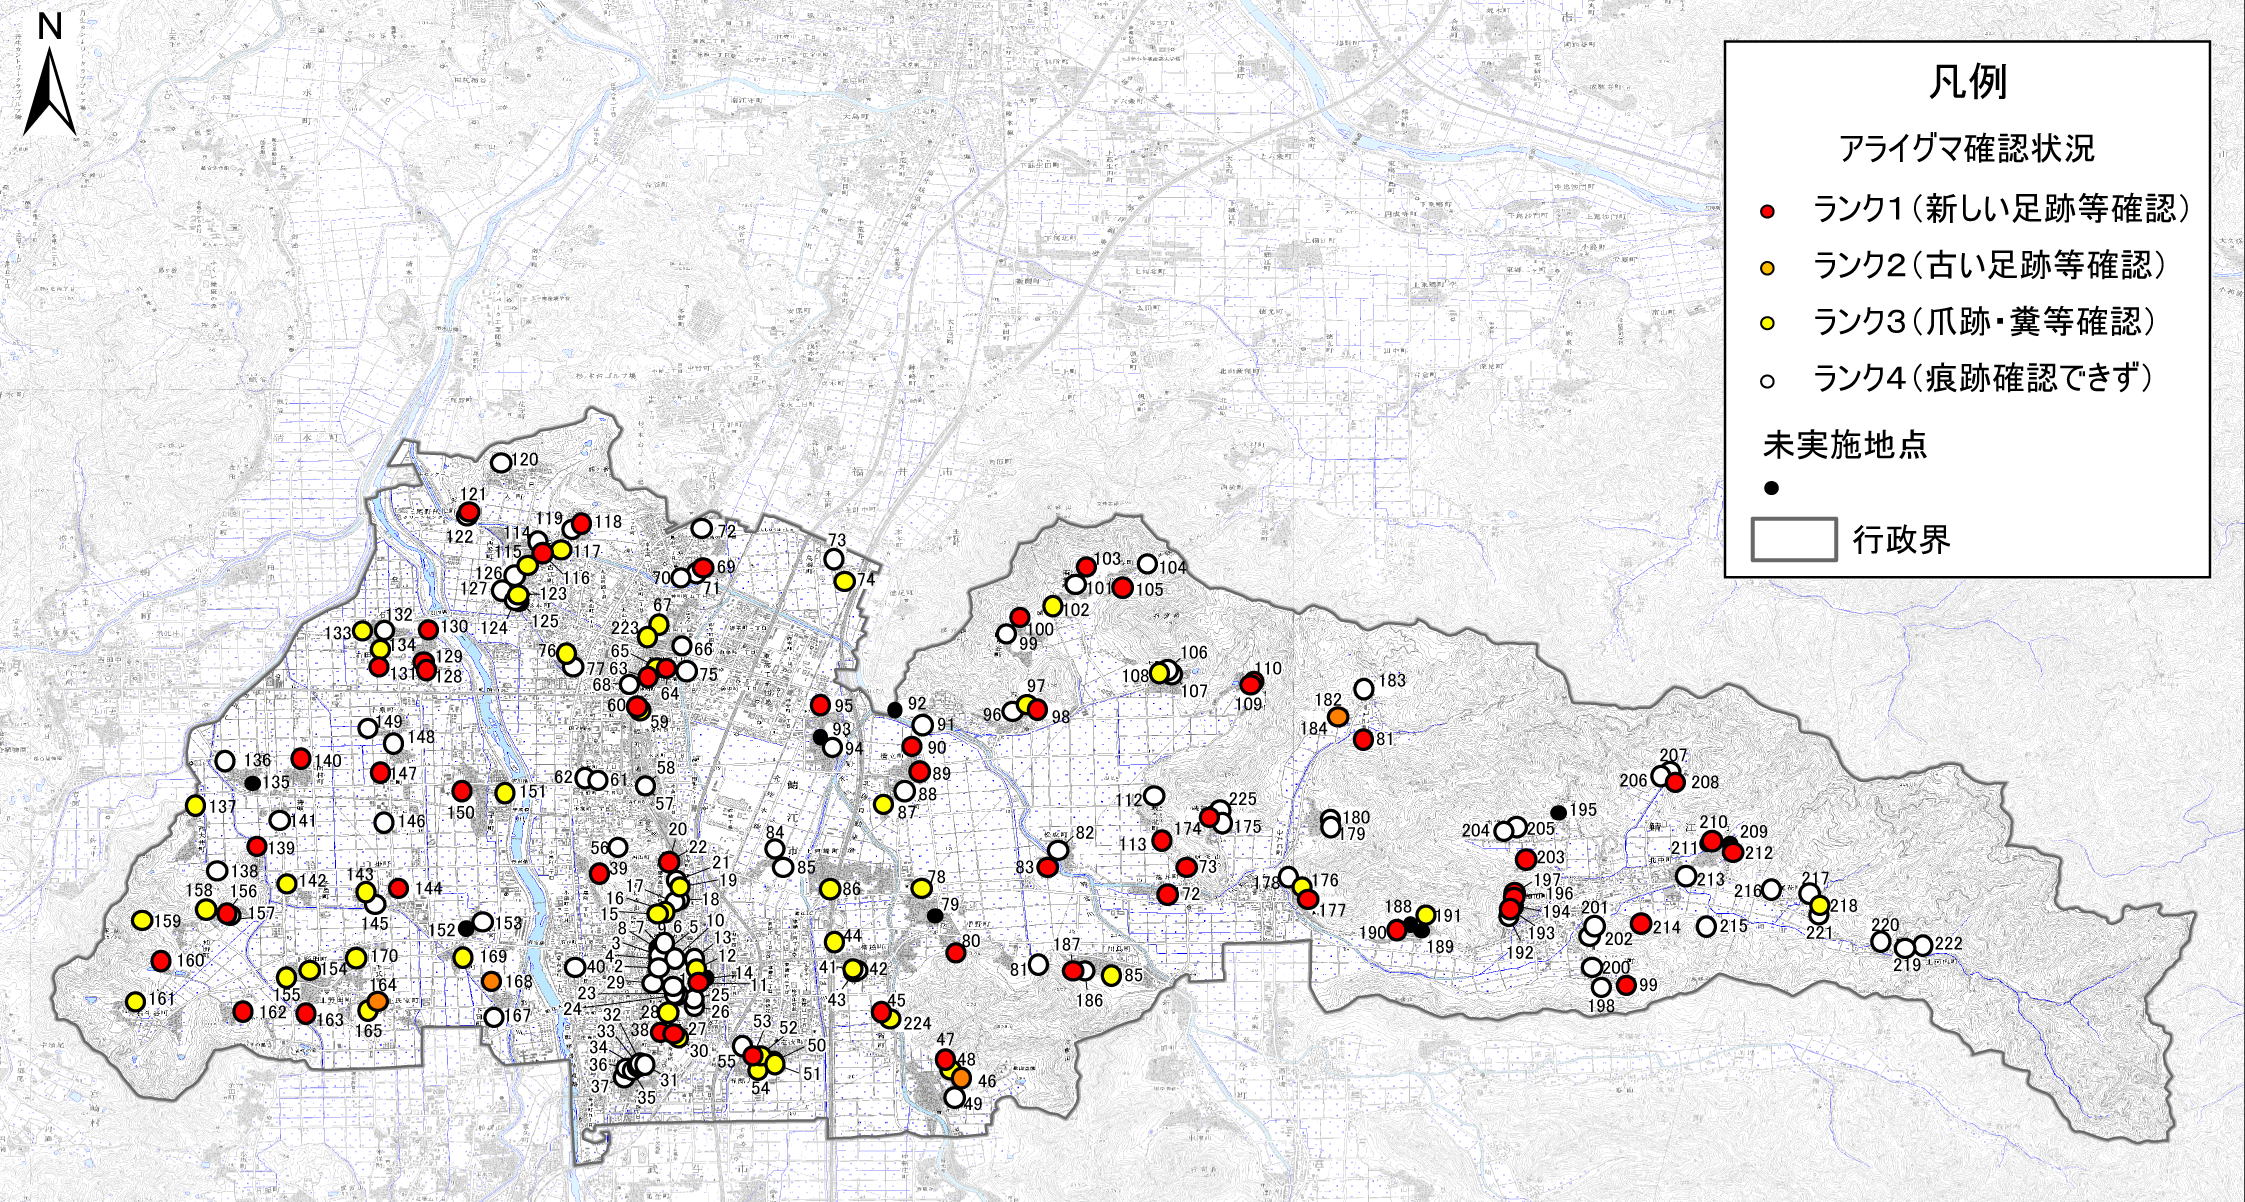Viewport: 2245px width, 1202px height.
Task: Click red marker at point 150
Action: tap(461, 791)
